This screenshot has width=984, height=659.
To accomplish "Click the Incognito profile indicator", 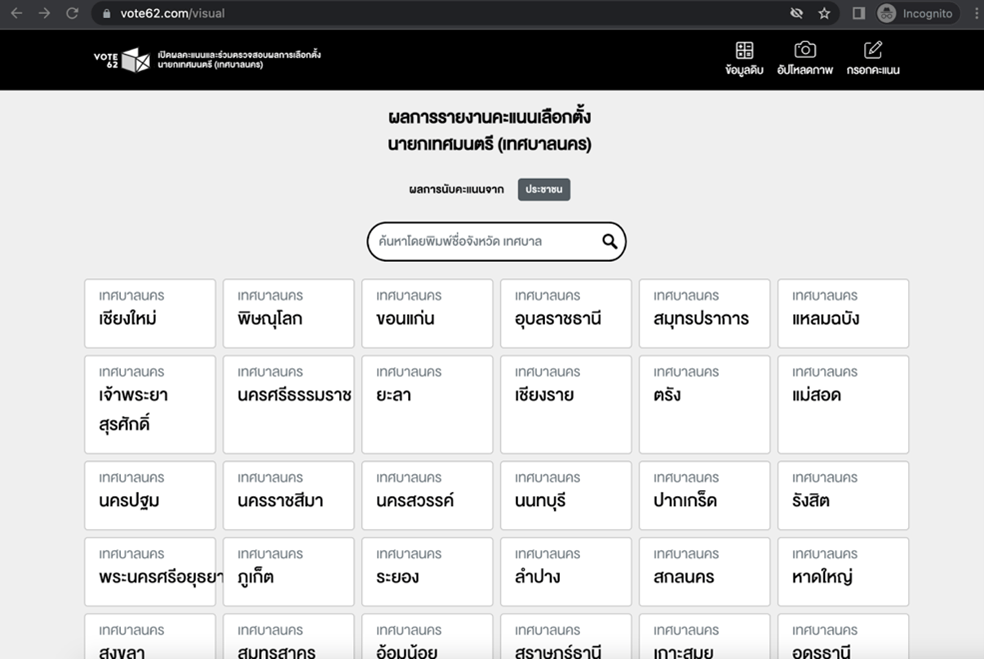I will [x=916, y=13].
